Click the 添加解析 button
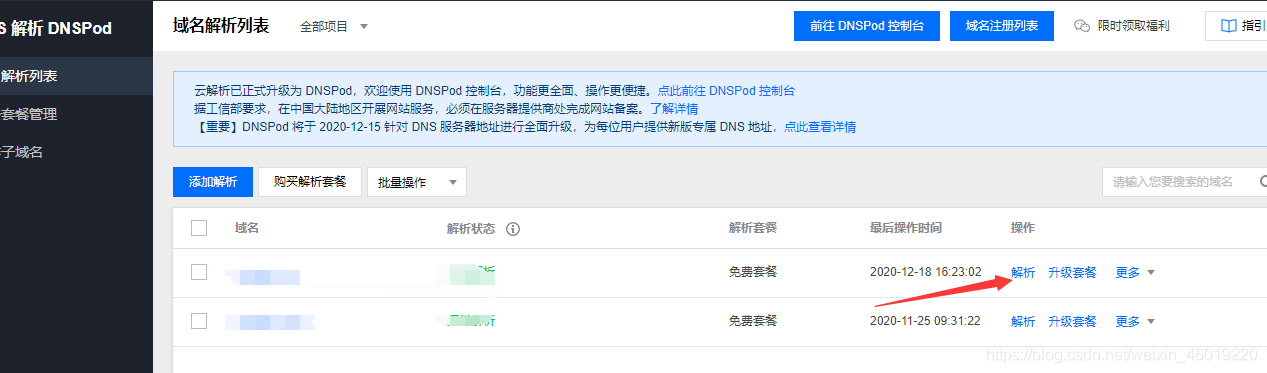This screenshot has width=1267, height=373. coord(213,181)
